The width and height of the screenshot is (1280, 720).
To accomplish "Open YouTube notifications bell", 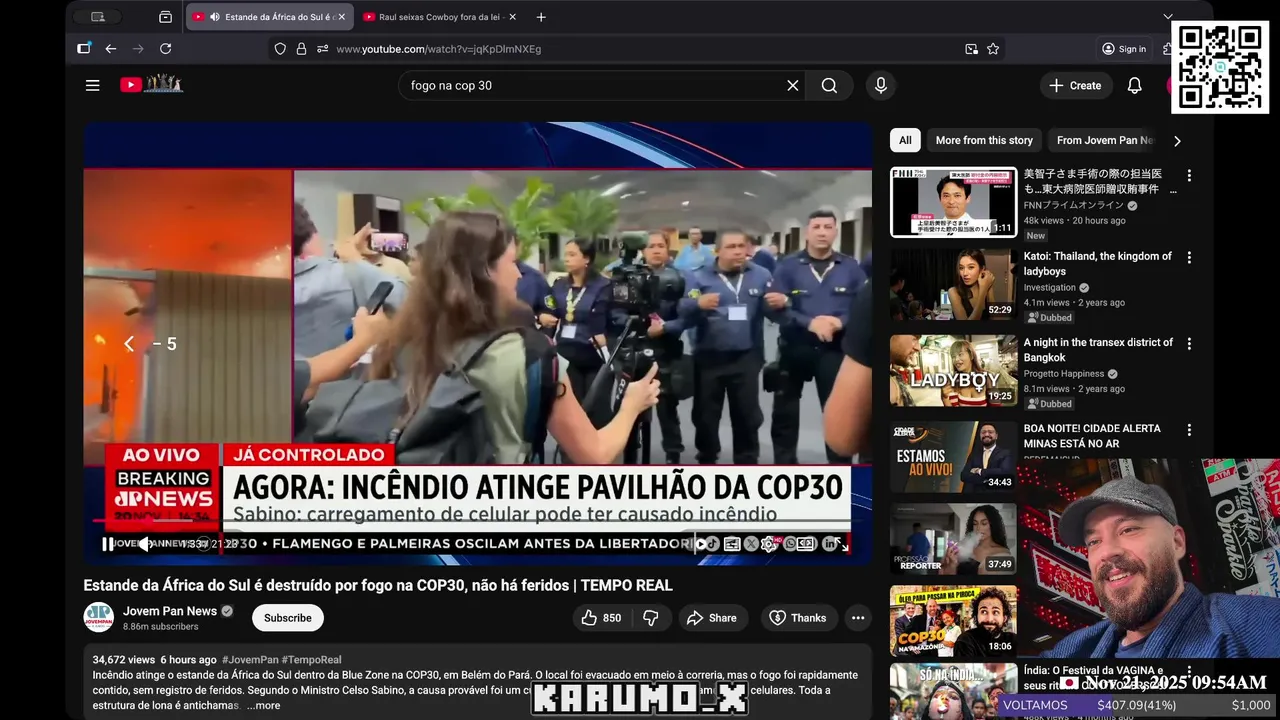I will 1134,85.
